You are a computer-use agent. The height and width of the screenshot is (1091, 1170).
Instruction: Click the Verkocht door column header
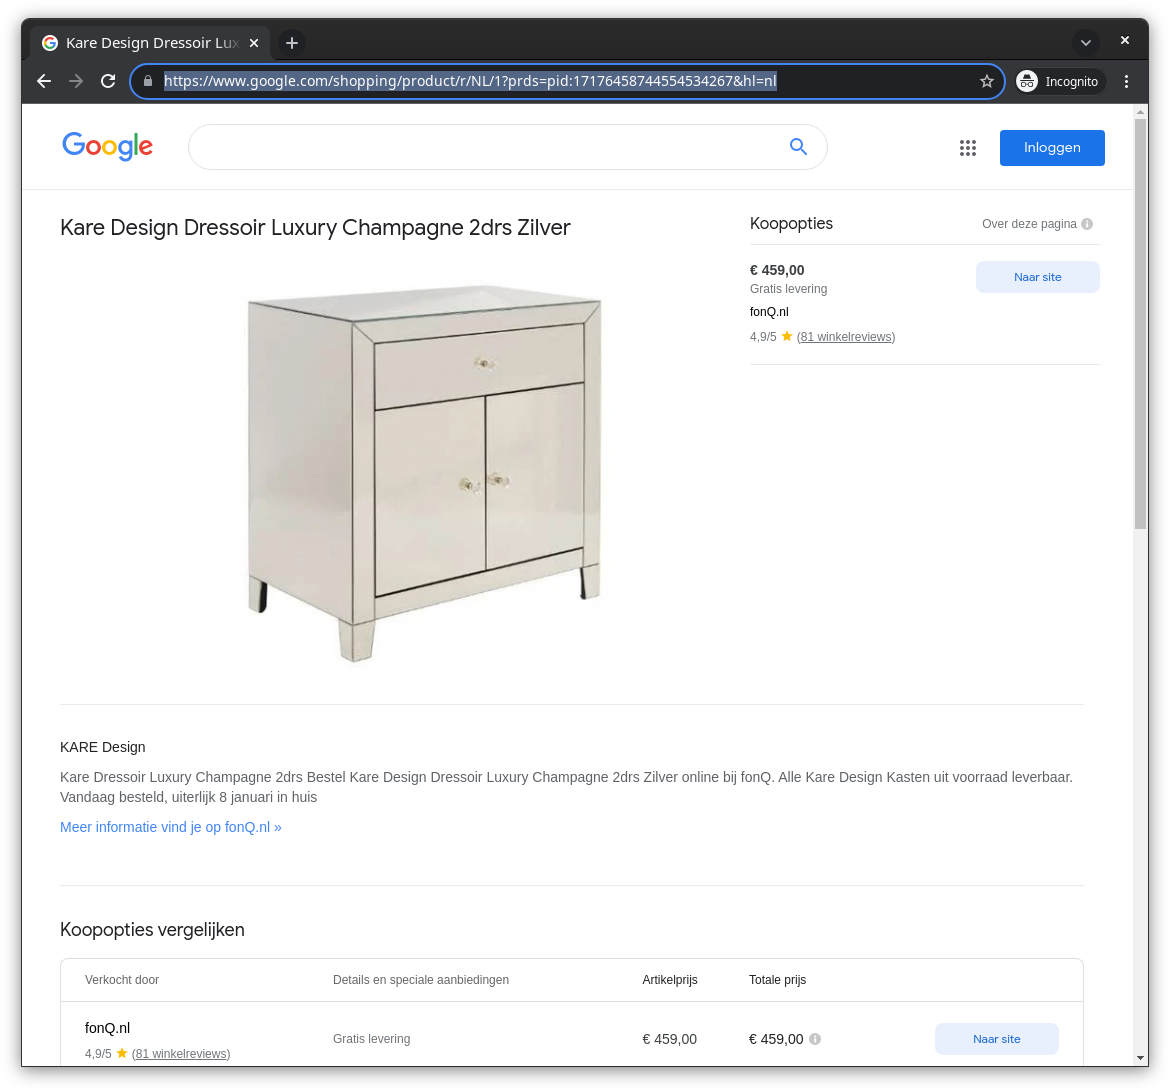[122, 980]
